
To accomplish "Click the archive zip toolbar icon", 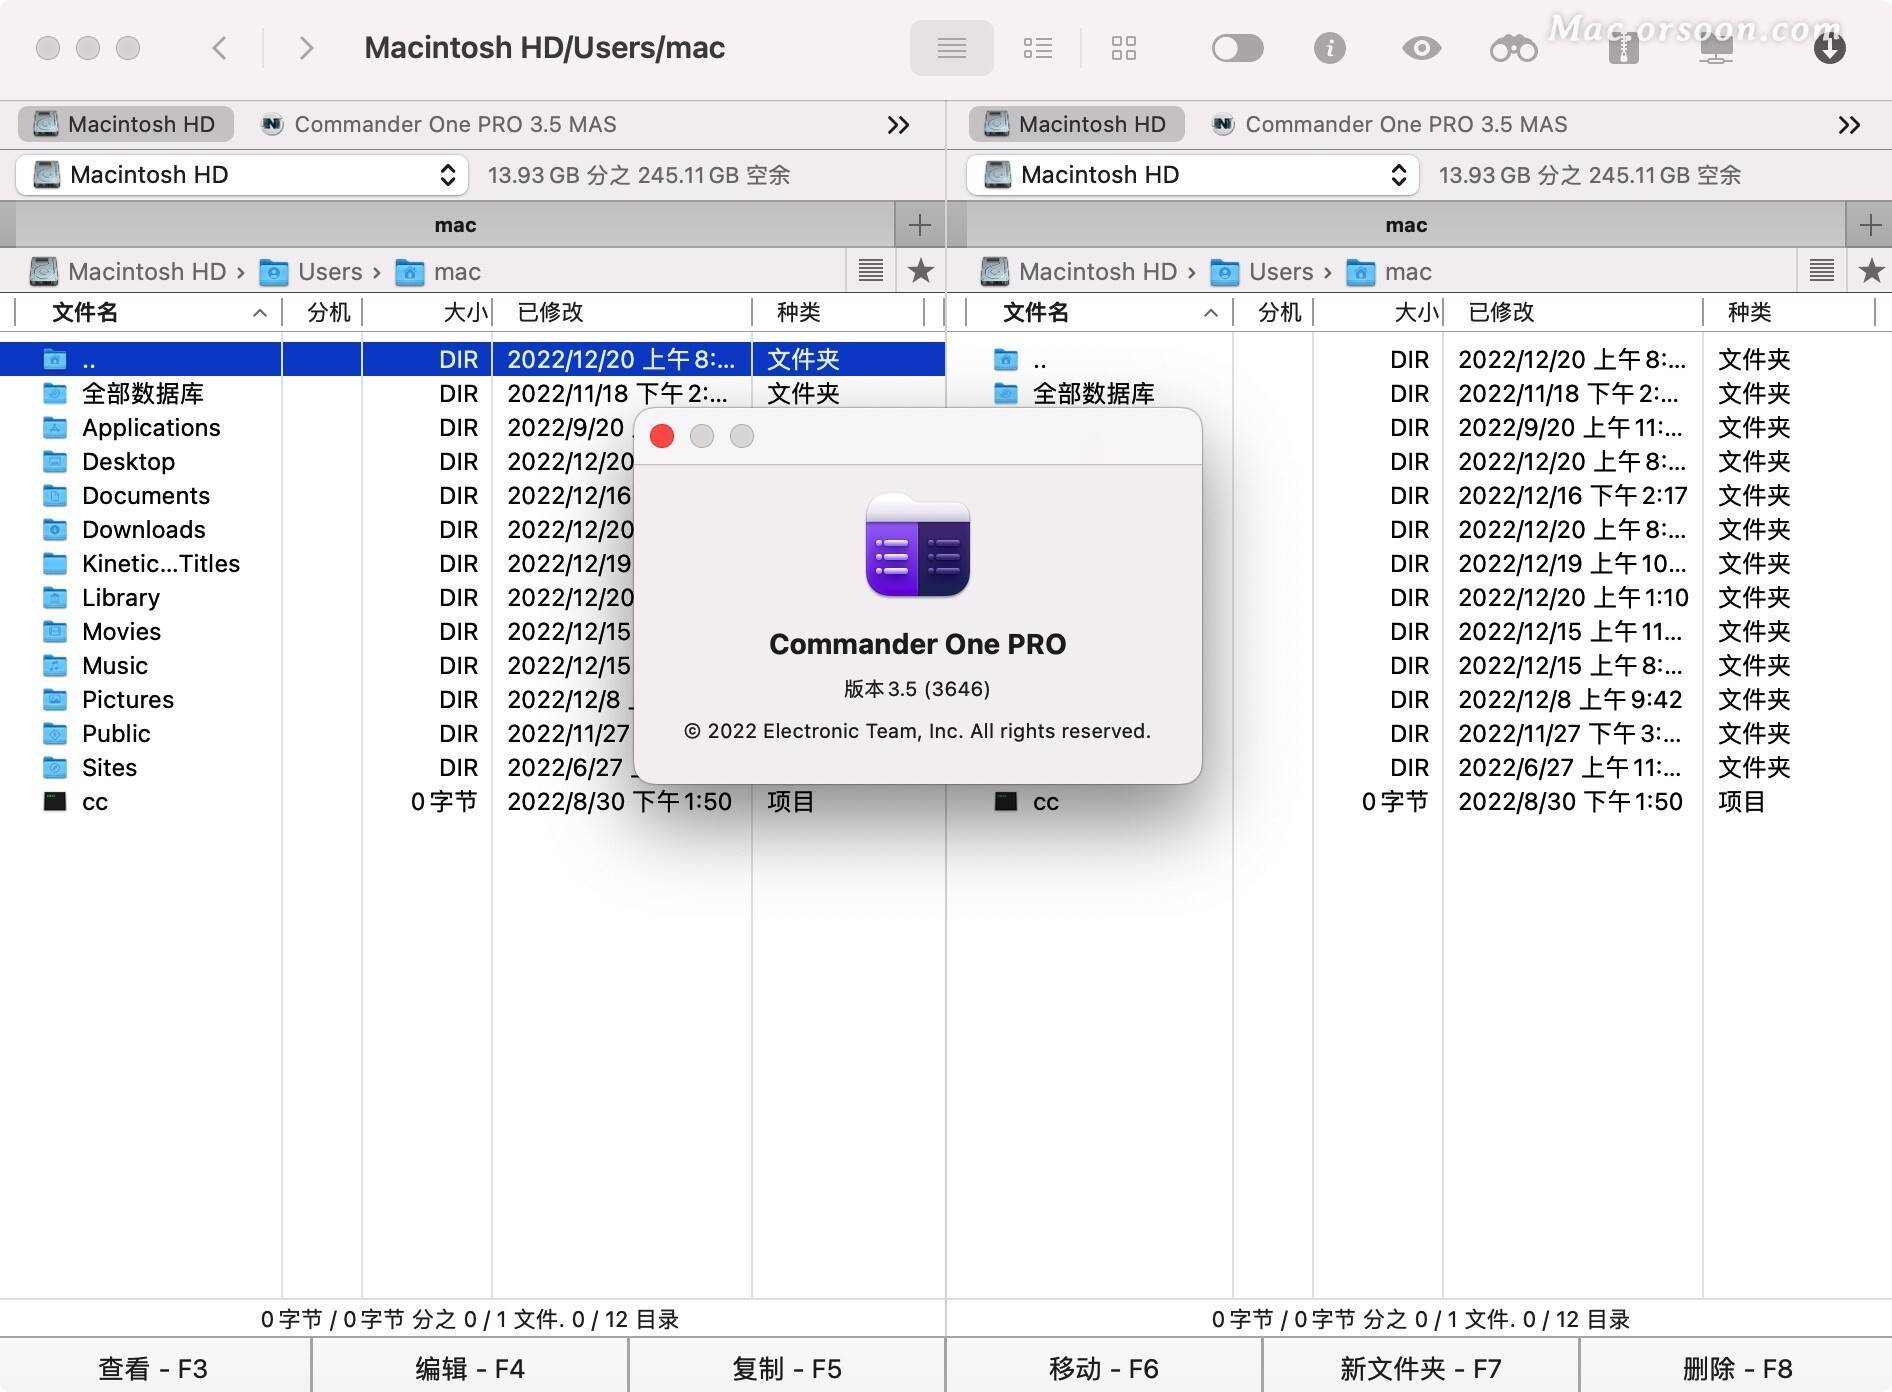I will click(x=1623, y=48).
